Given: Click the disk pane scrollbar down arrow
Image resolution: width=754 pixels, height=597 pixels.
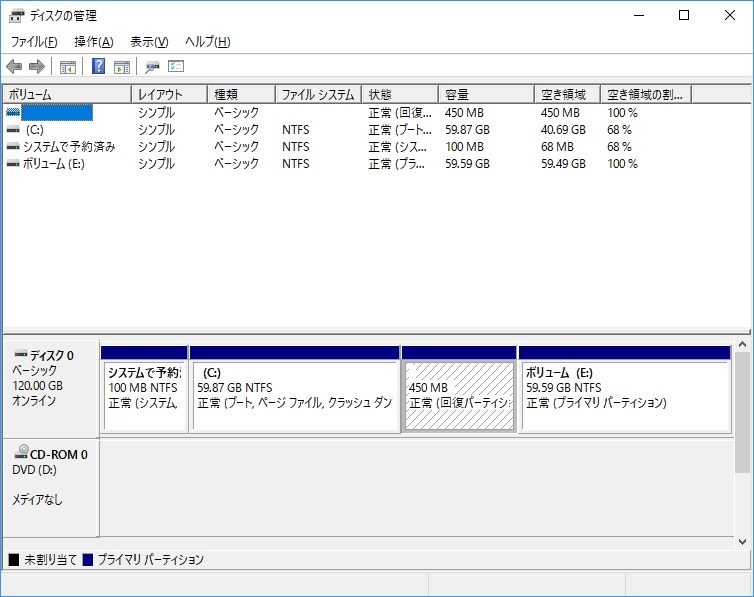Looking at the screenshot, I should pyautogui.click(x=742, y=542).
